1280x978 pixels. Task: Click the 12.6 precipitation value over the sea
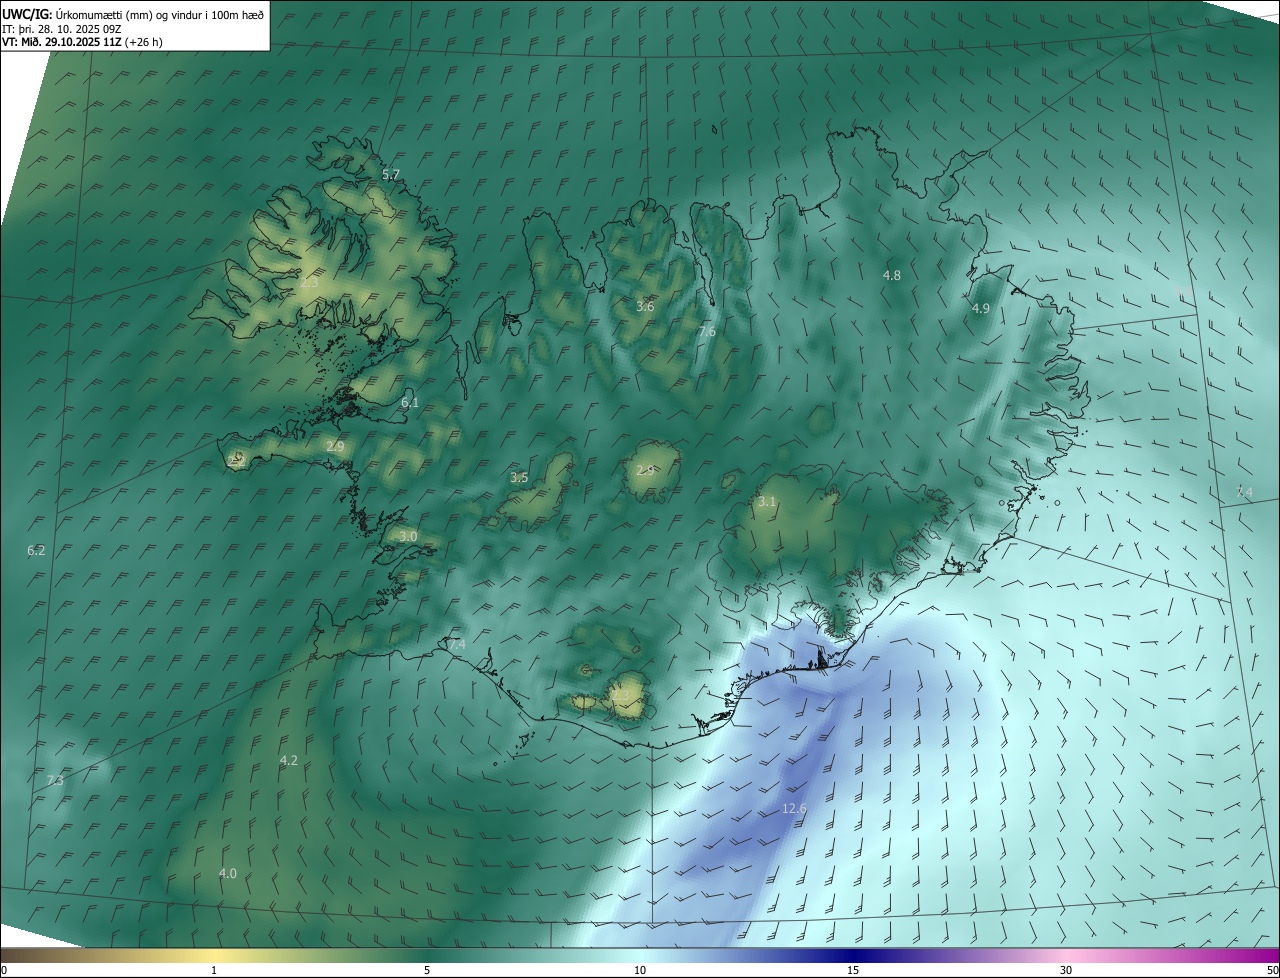[794, 808]
